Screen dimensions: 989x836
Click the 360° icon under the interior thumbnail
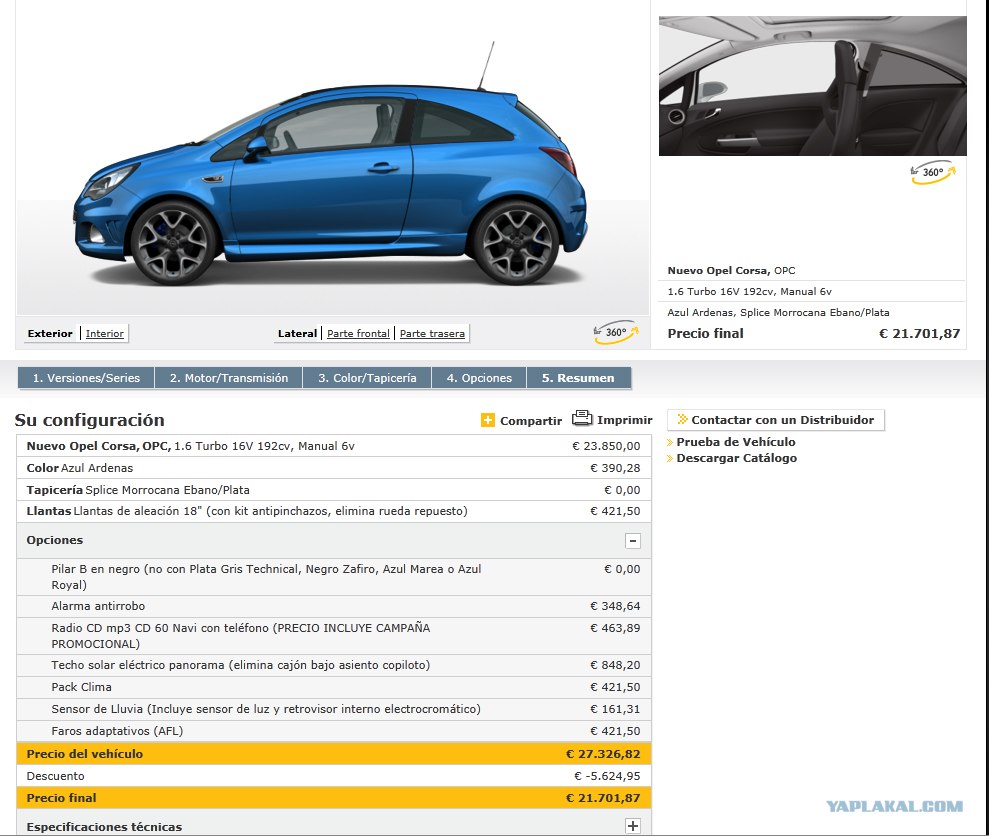[933, 172]
